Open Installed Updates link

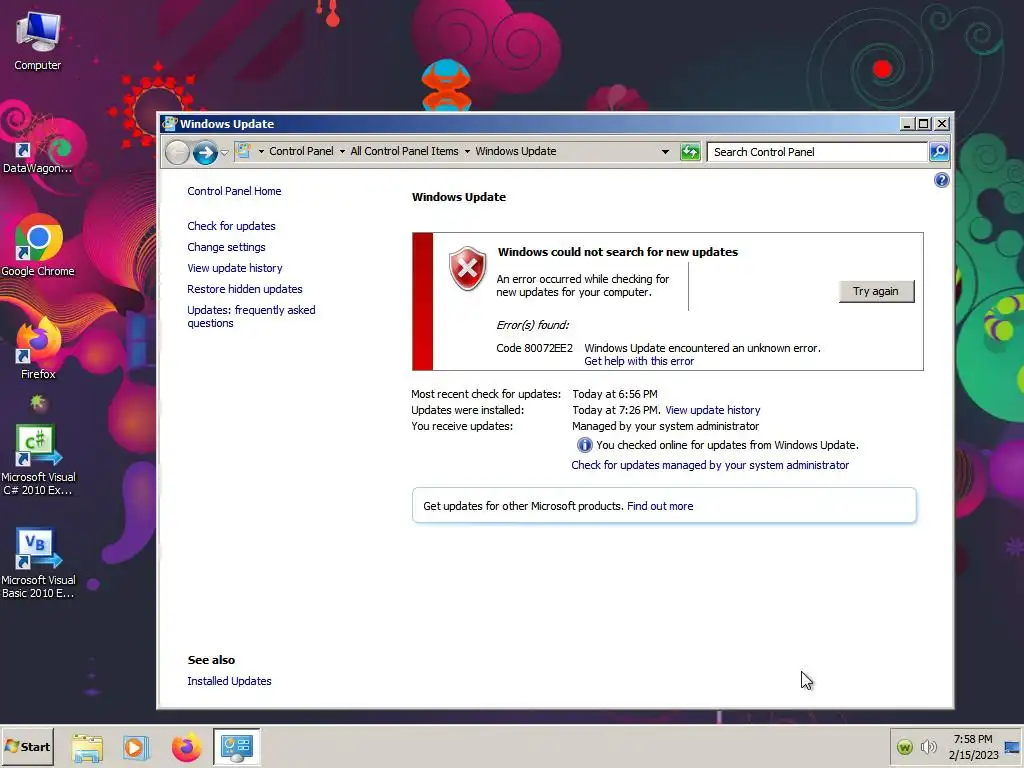[x=229, y=681]
